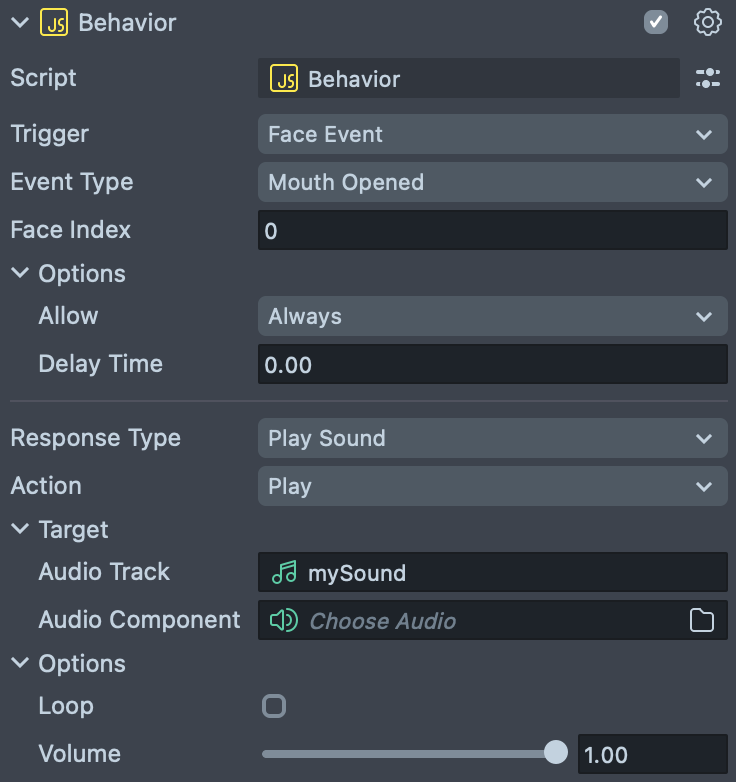This screenshot has width=736, height=782.
Task: Open the Allow dropdown set to Always
Action: click(492, 316)
